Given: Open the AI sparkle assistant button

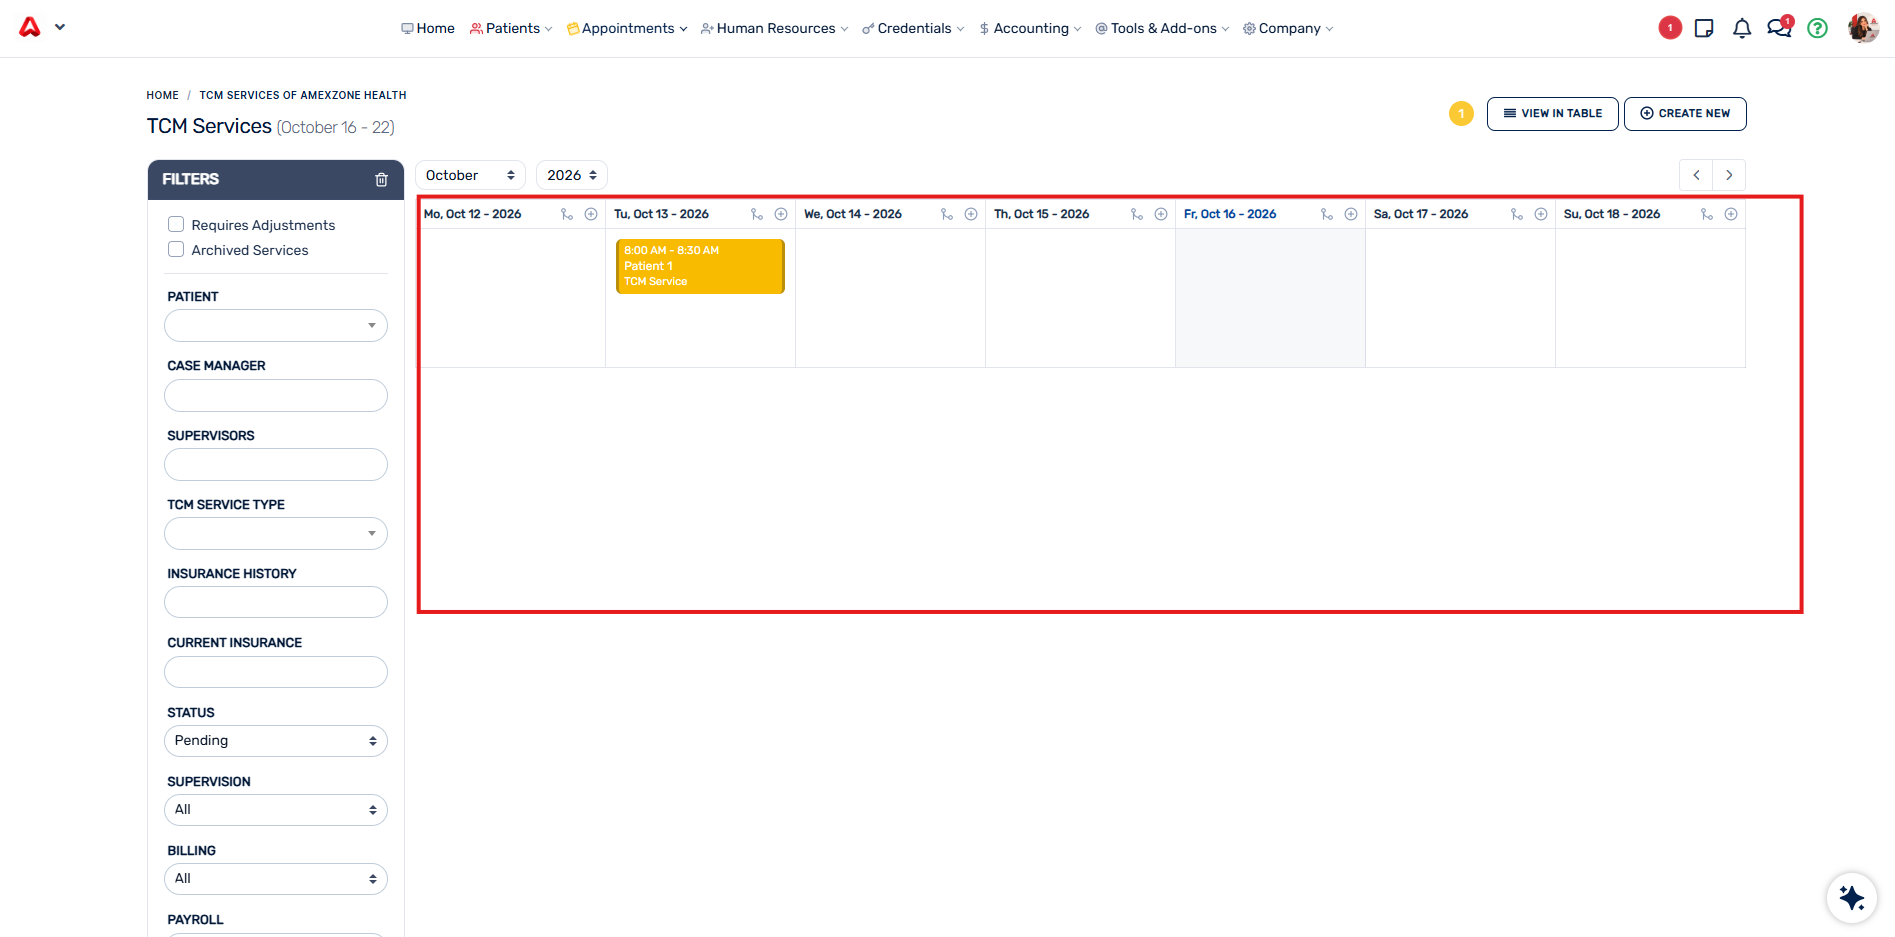Looking at the screenshot, I should [1851, 897].
